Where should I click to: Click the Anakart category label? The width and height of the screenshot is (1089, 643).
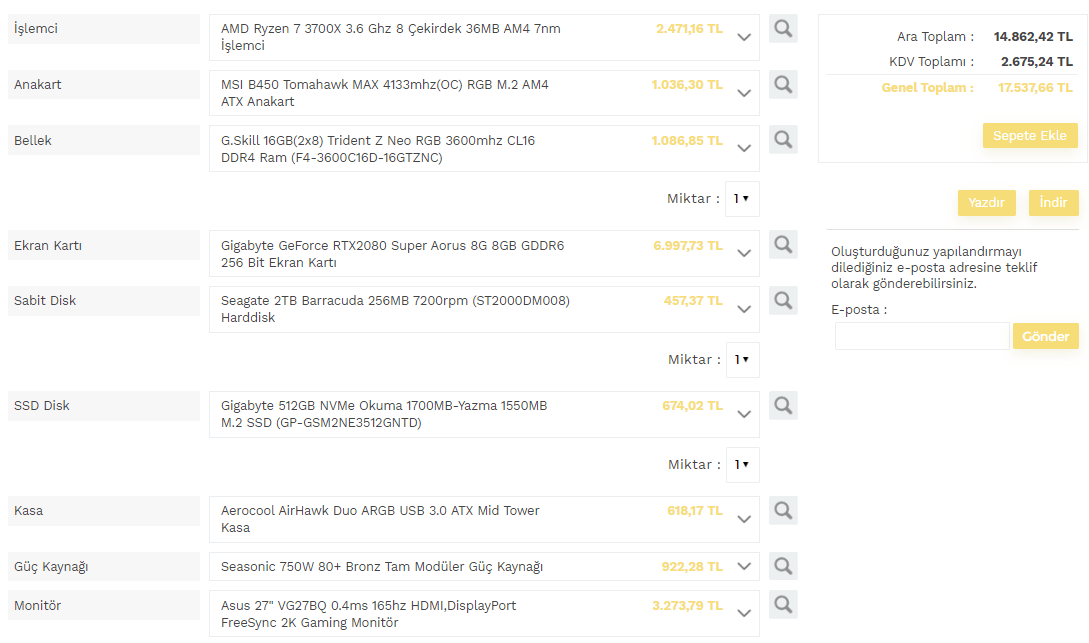(103, 85)
